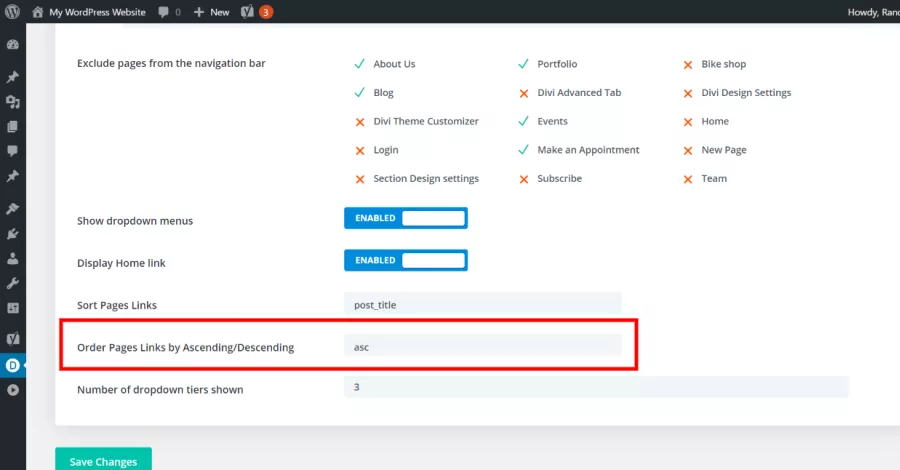This screenshot has width=900, height=470.
Task: Open Settings icon in sidebar
Action: [x=13, y=308]
